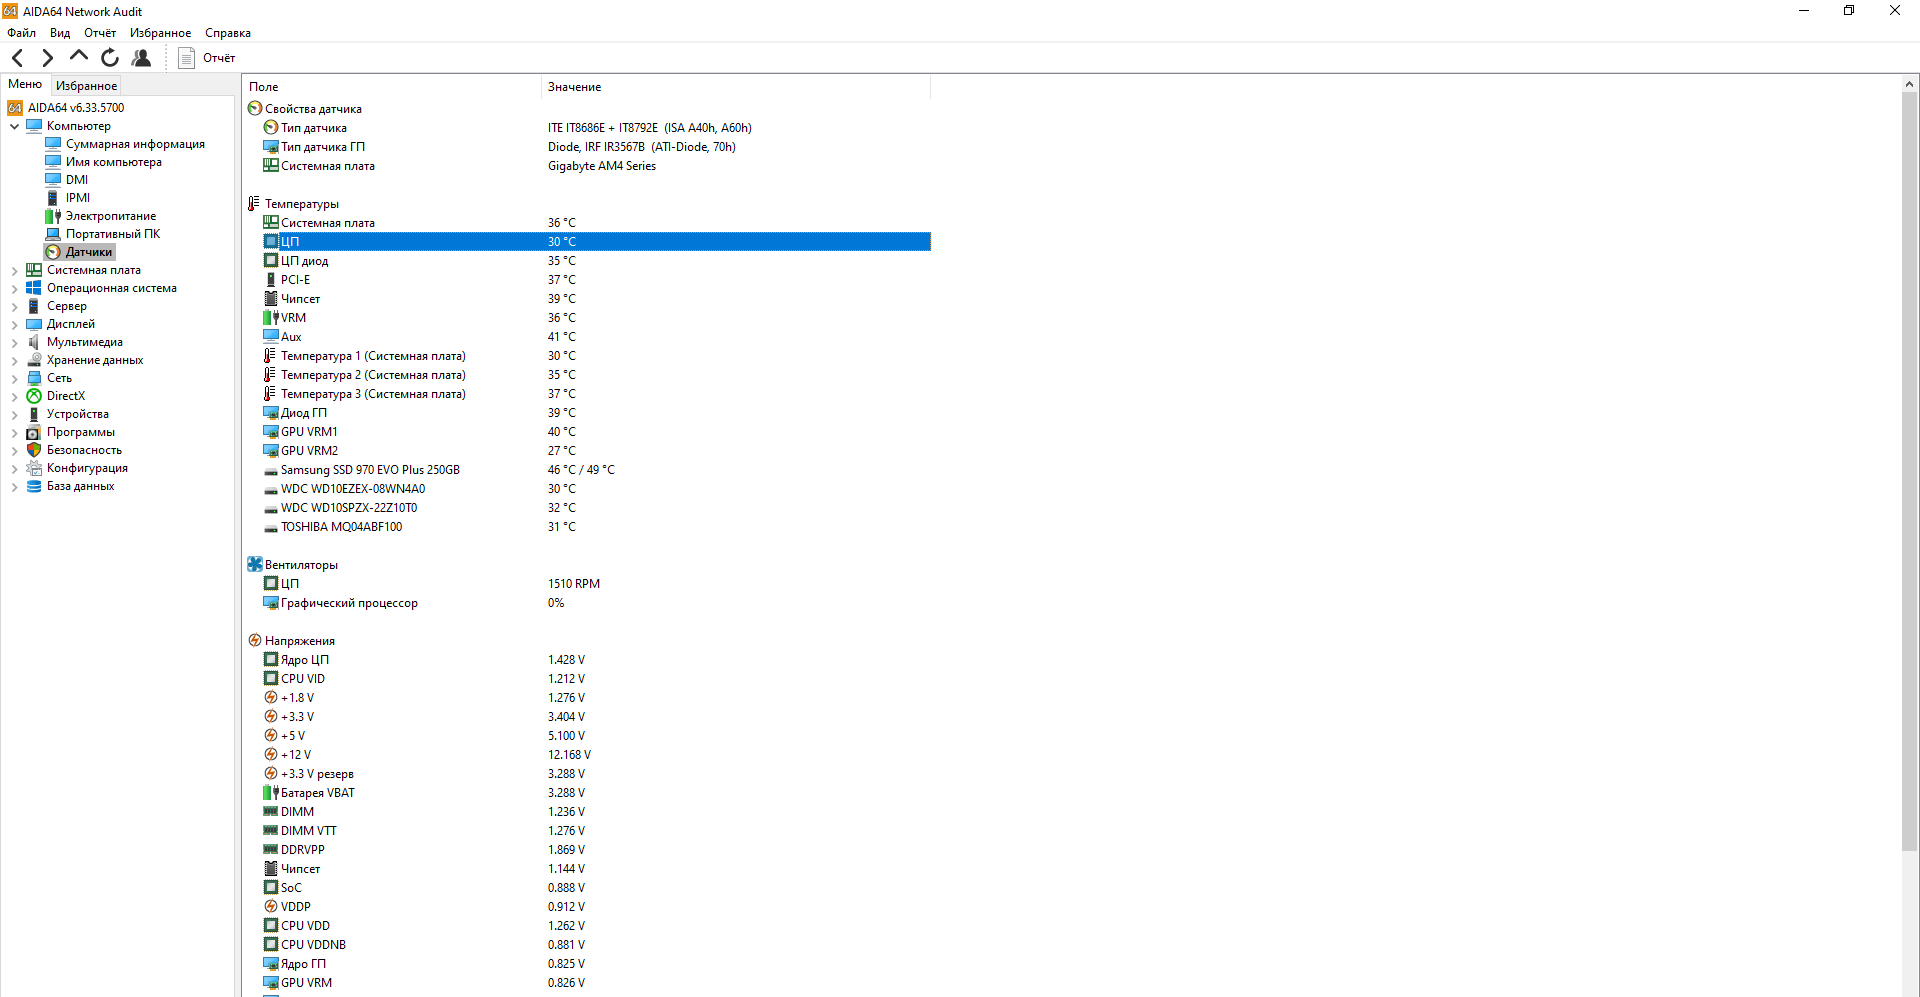Viewport: 1920px width, 997px height.
Task: Select the ЦП temperature row
Action: tap(596, 242)
